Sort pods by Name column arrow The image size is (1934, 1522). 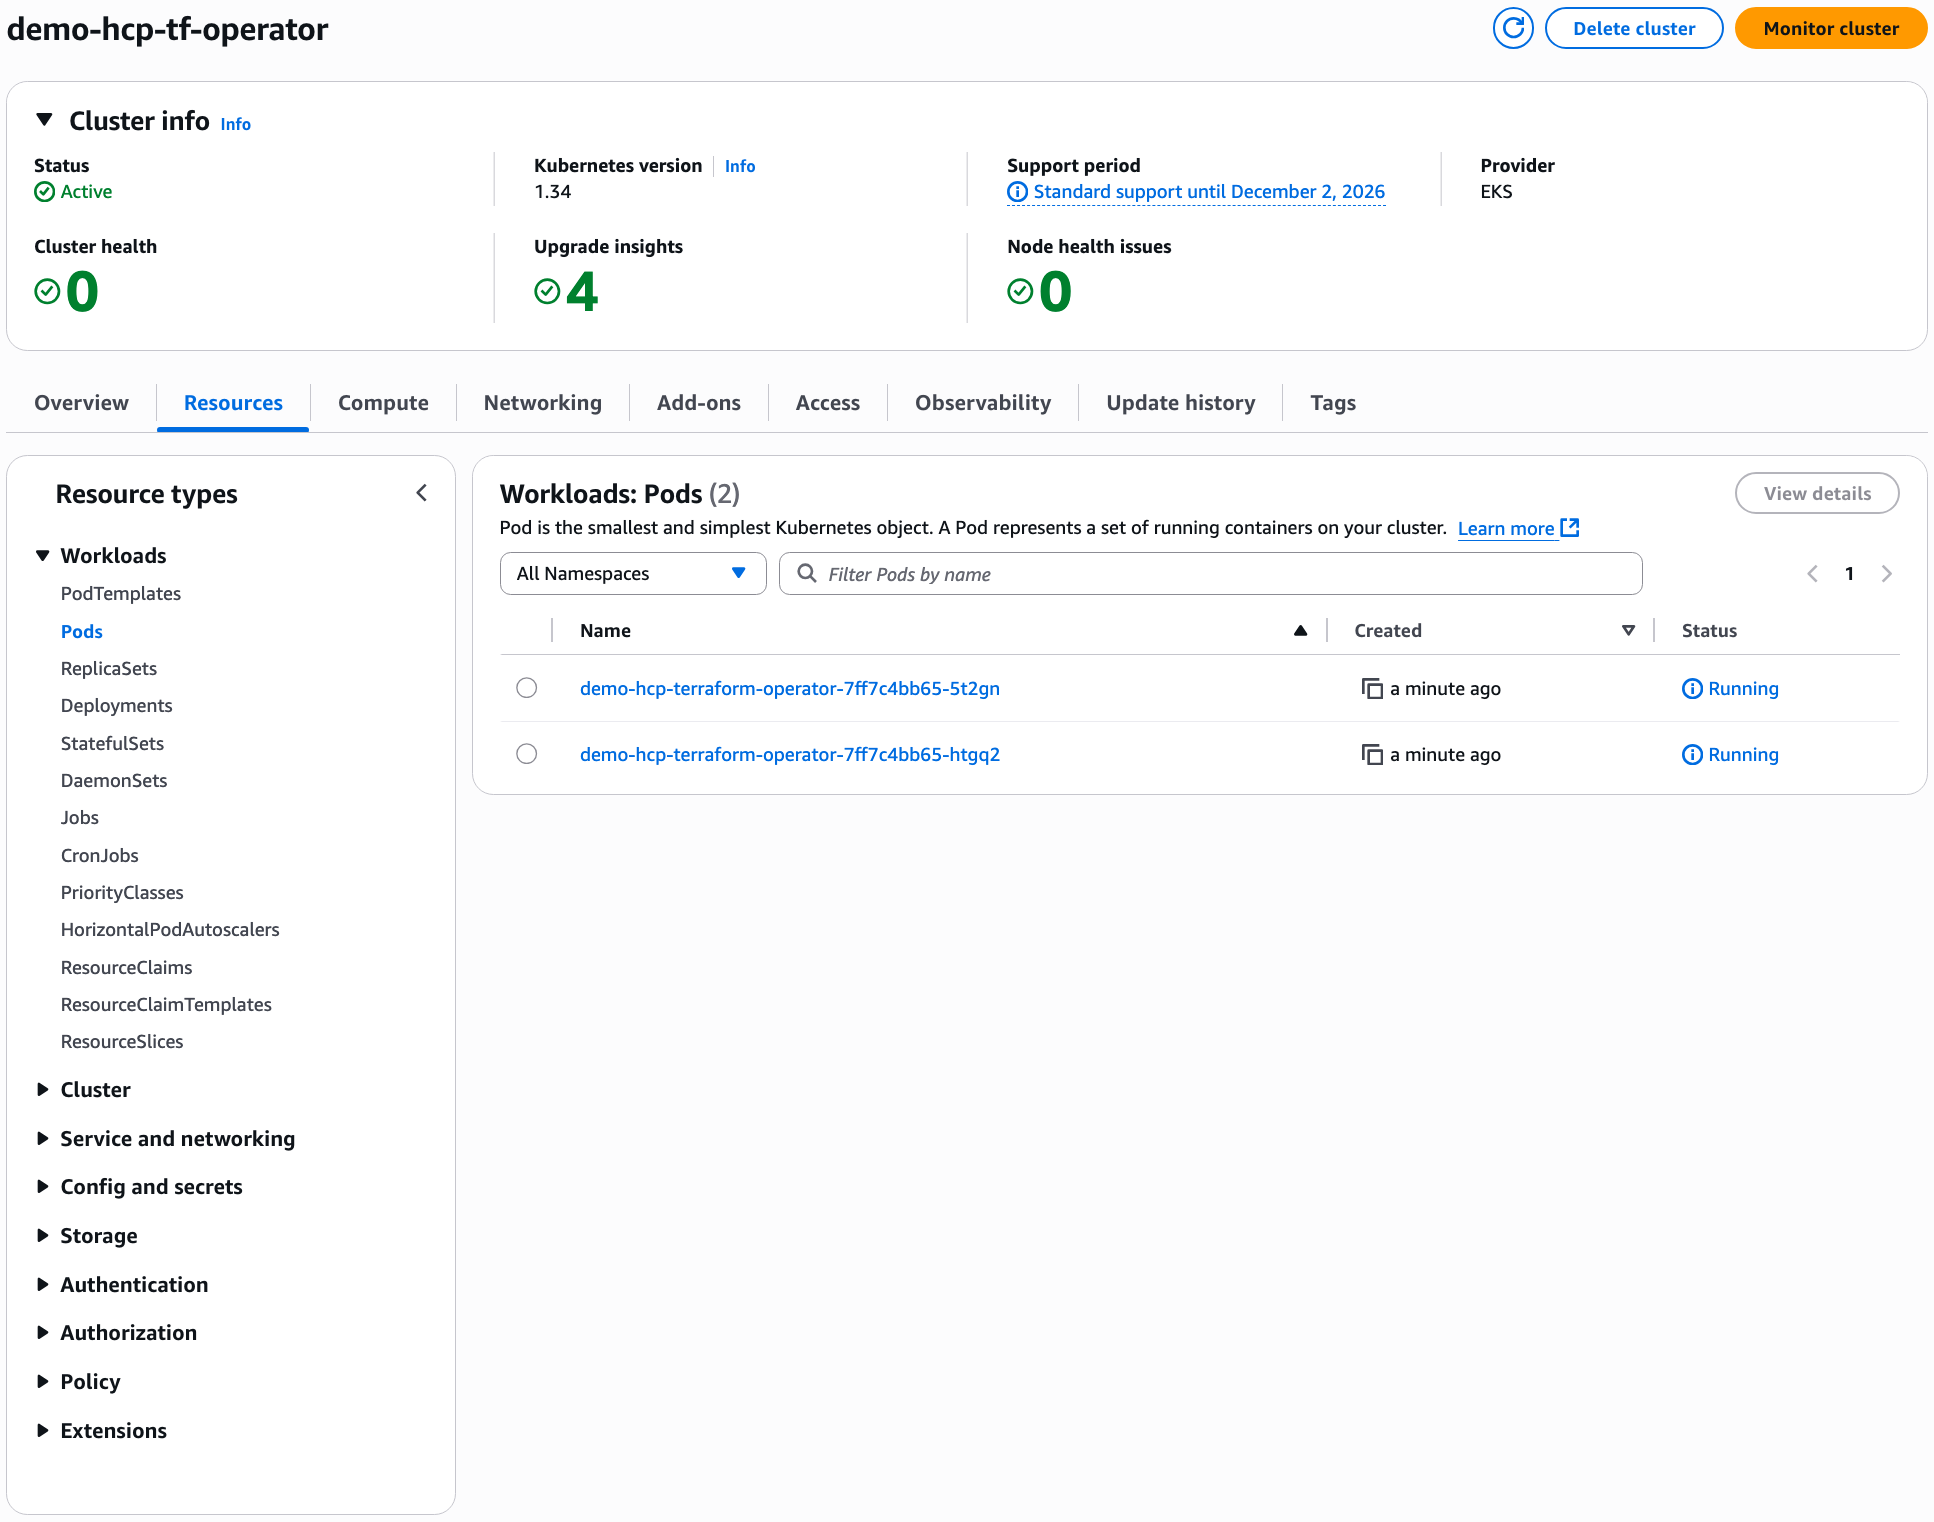click(x=1300, y=631)
